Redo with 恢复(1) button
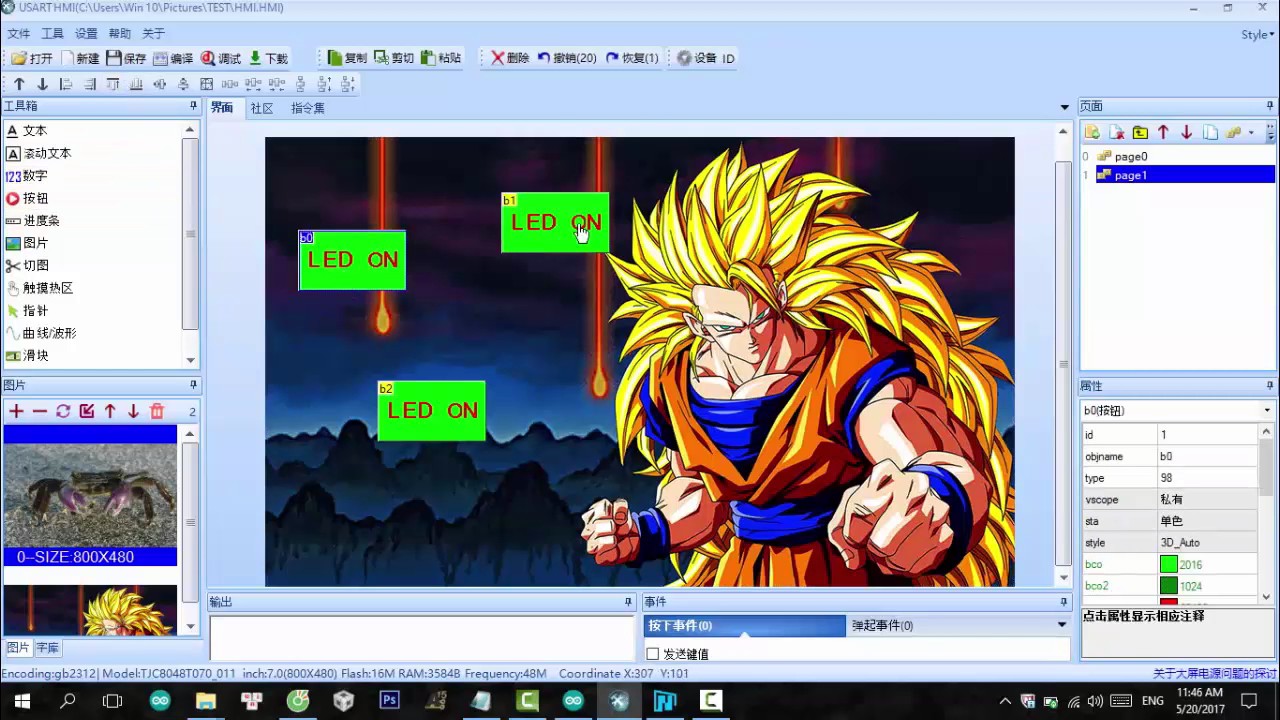Image resolution: width=1280 pixels, height=720 pixels. 632,58
